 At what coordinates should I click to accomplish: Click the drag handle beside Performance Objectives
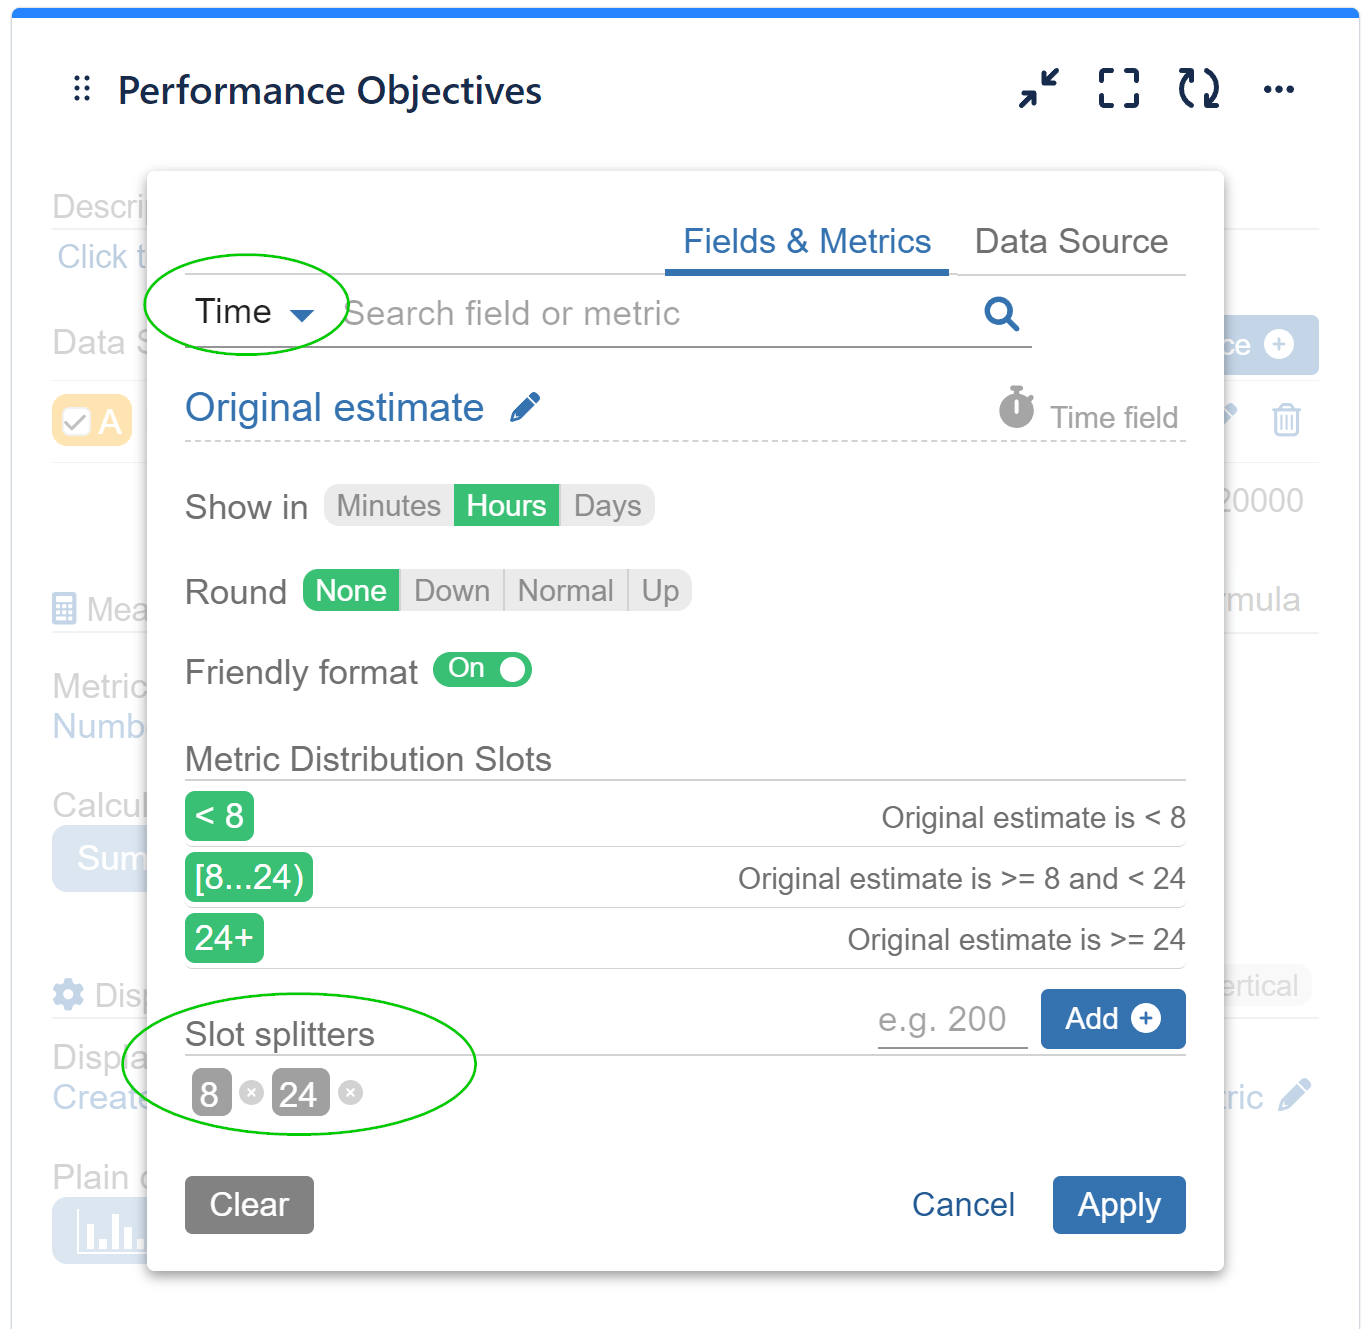[82, 89]
